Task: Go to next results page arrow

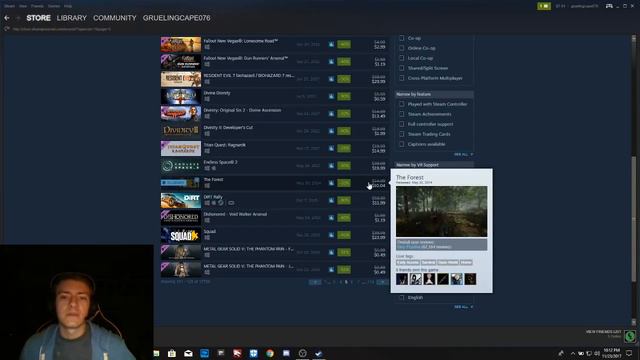Action: click(382, 282)
